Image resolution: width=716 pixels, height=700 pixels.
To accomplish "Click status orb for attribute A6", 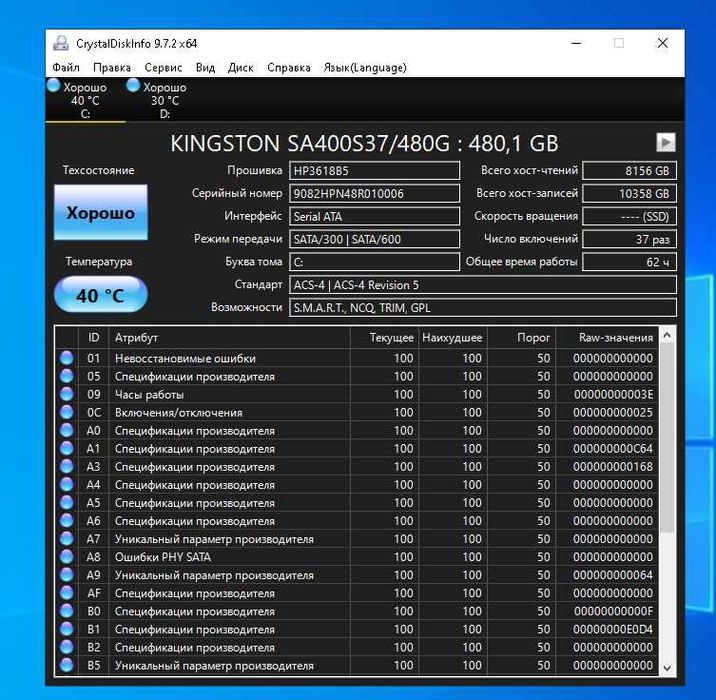I will point(67,521).
